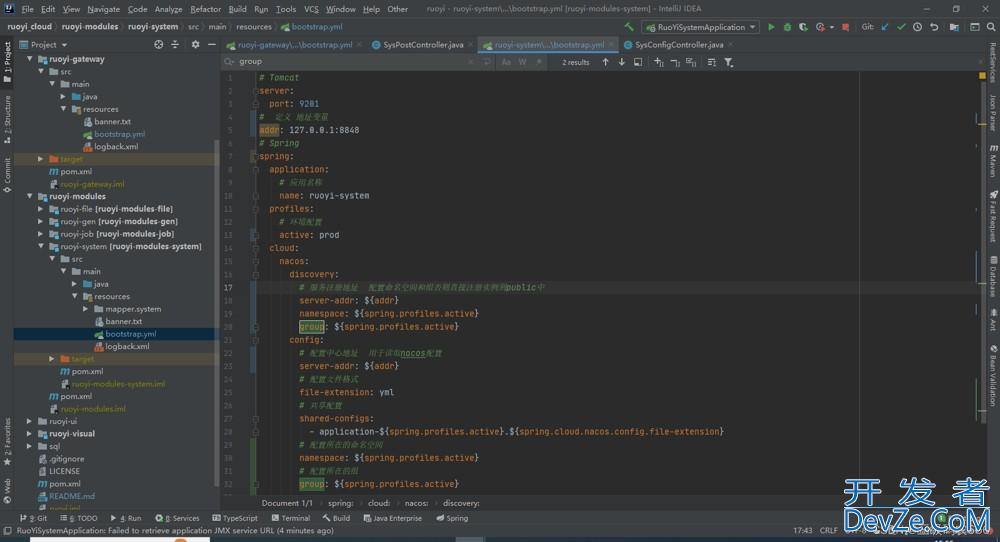Close the SysPostController.java tab
The height and width of the screenshot is (542, 1000).
[471, 45]
